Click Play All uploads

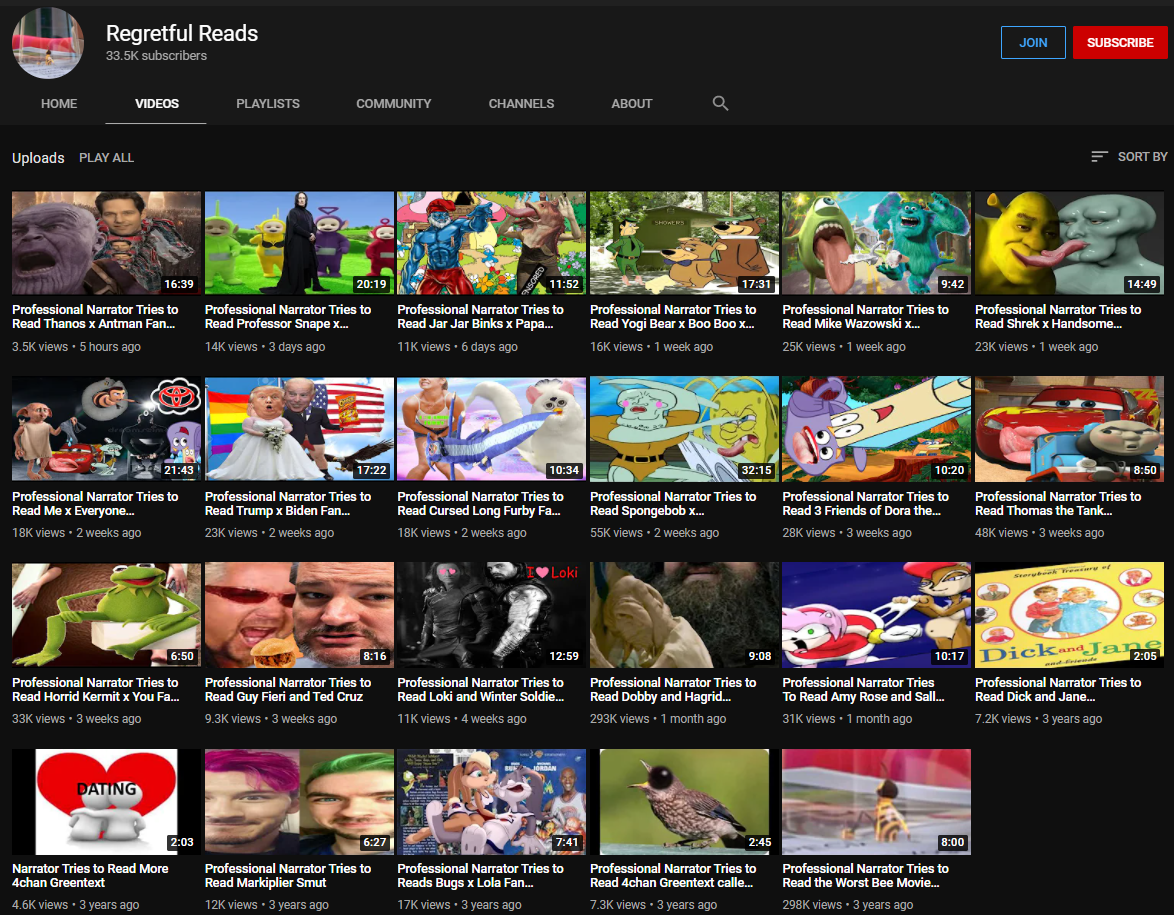[x=106, y=157]
